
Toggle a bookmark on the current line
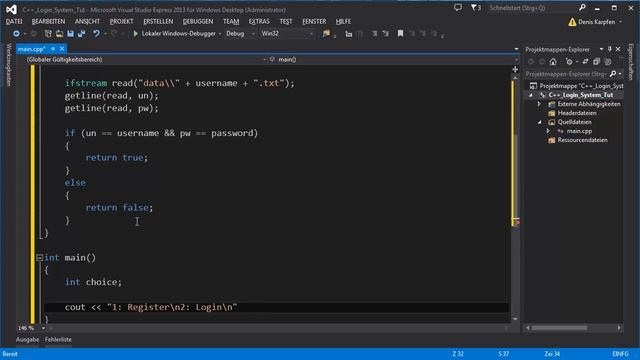pyautogui.click(x=400, y=33)
